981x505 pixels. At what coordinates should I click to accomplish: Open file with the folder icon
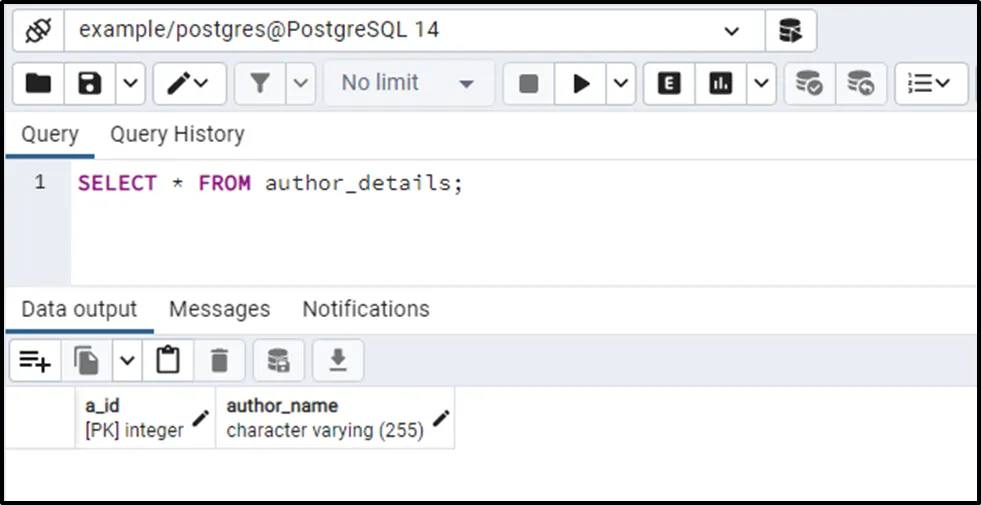pyautogui.click(x=38, y=84)
